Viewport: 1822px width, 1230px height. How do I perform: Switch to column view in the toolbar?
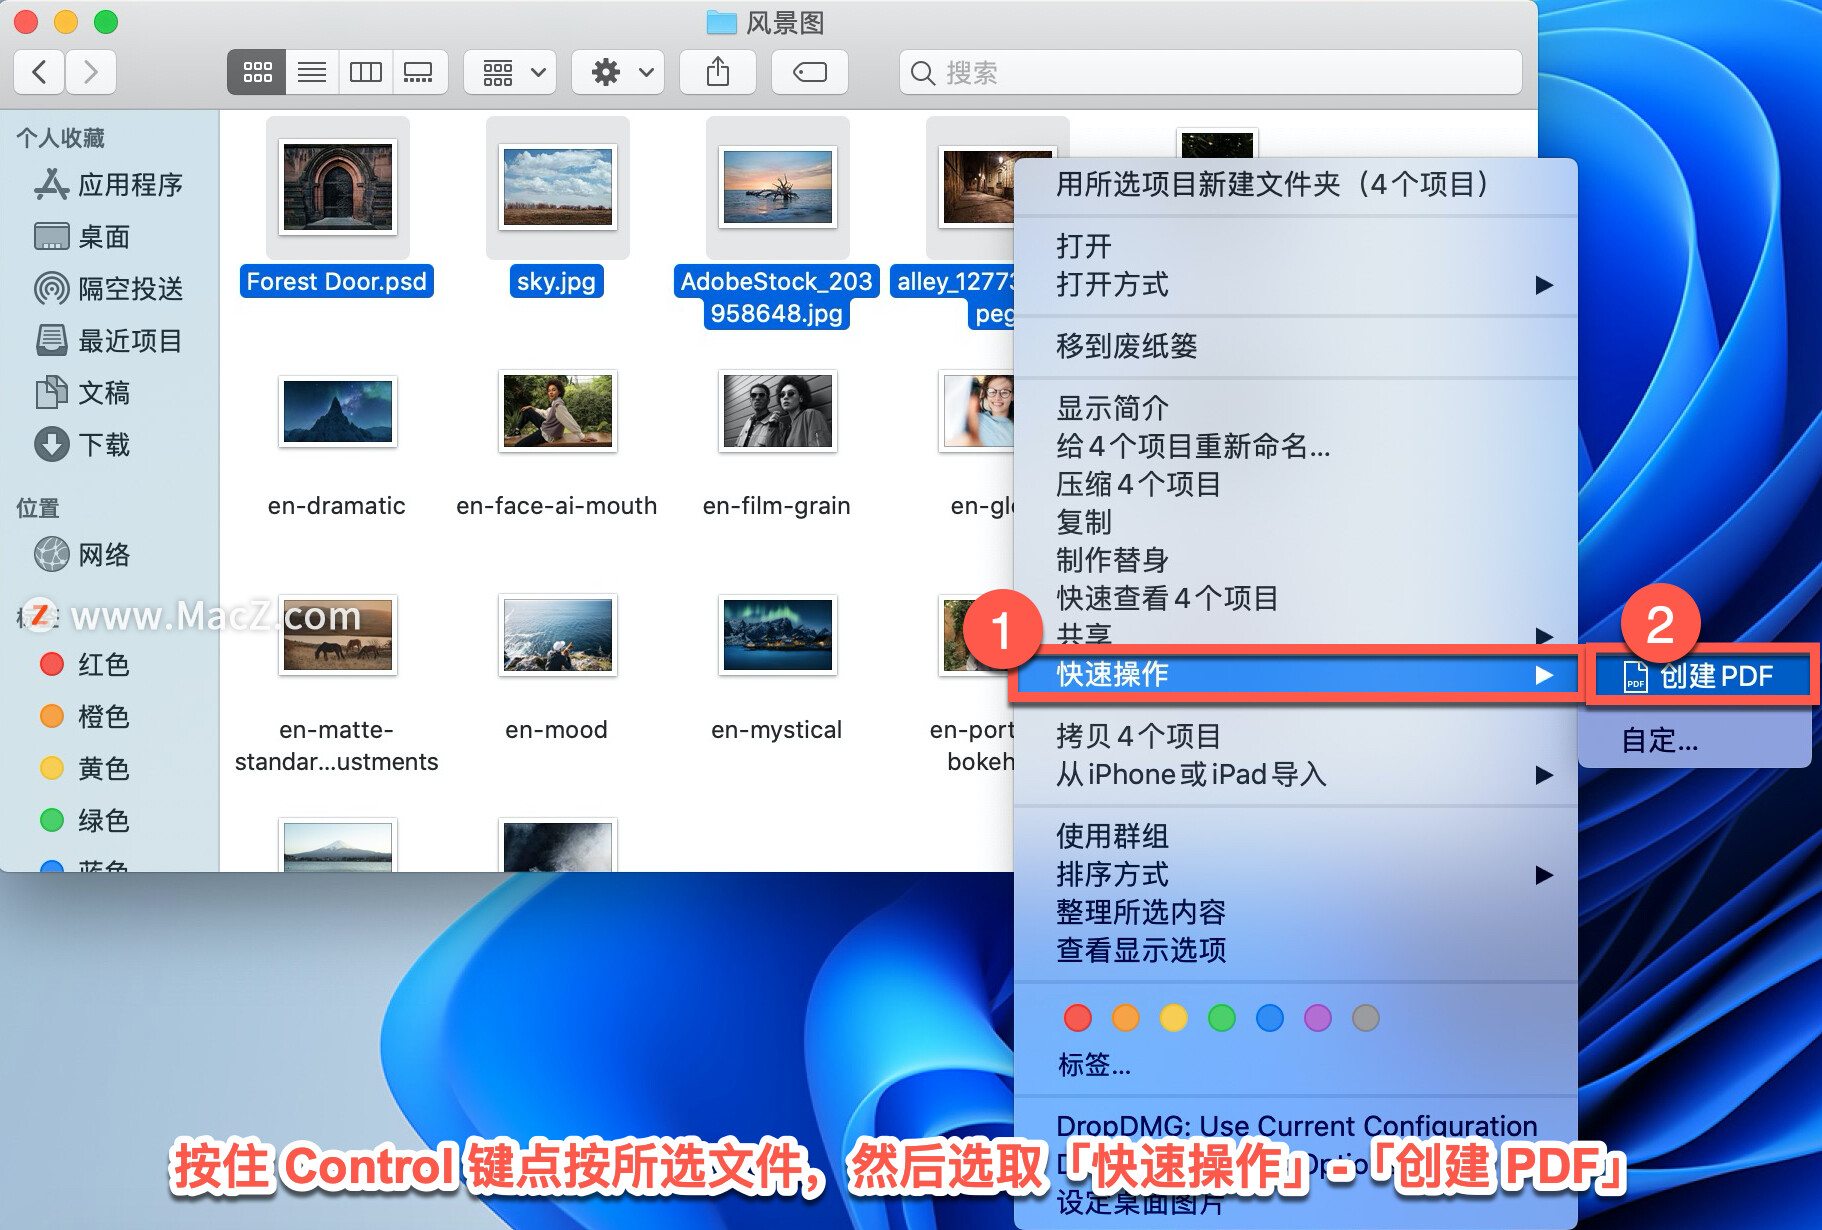366,72
